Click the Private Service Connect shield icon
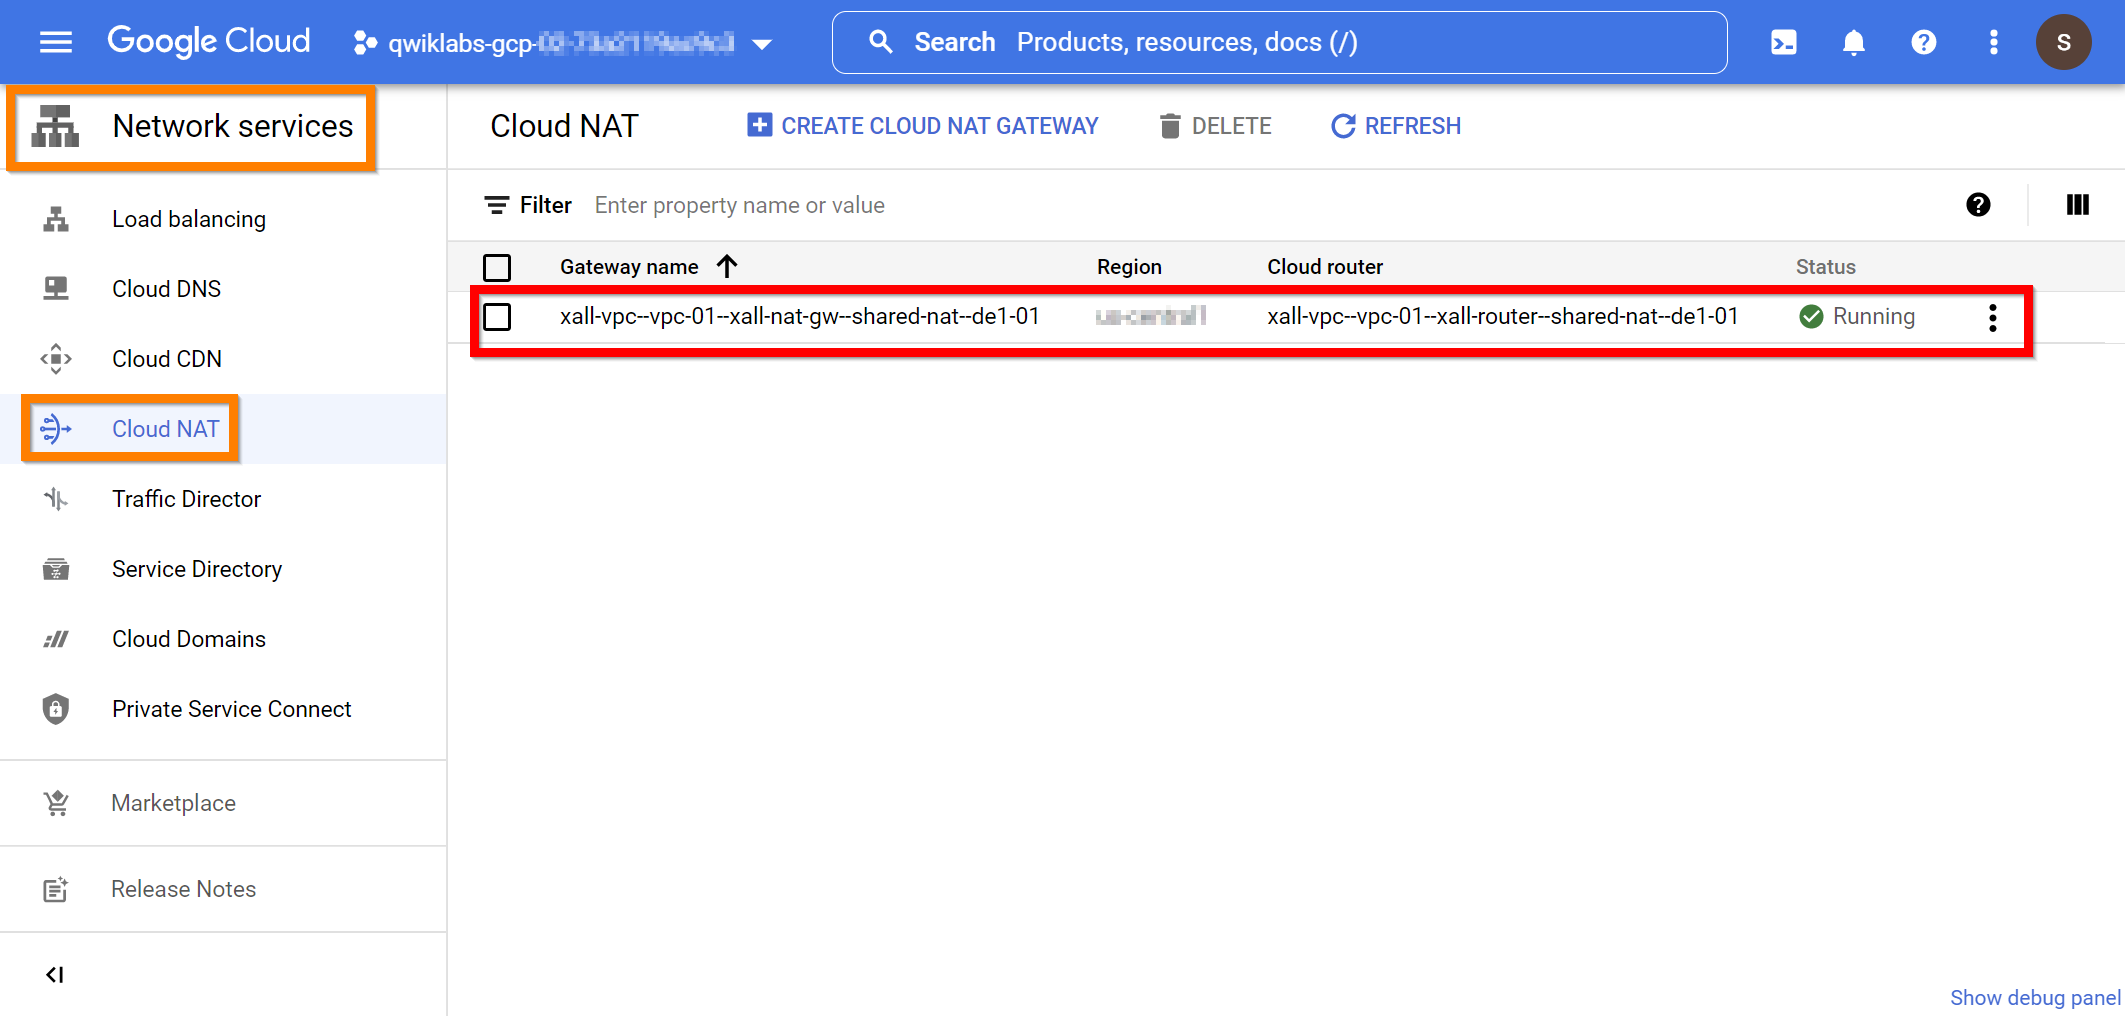Screen dimensions: 2125x1016 pyautogui.click(x=56, y=709)
